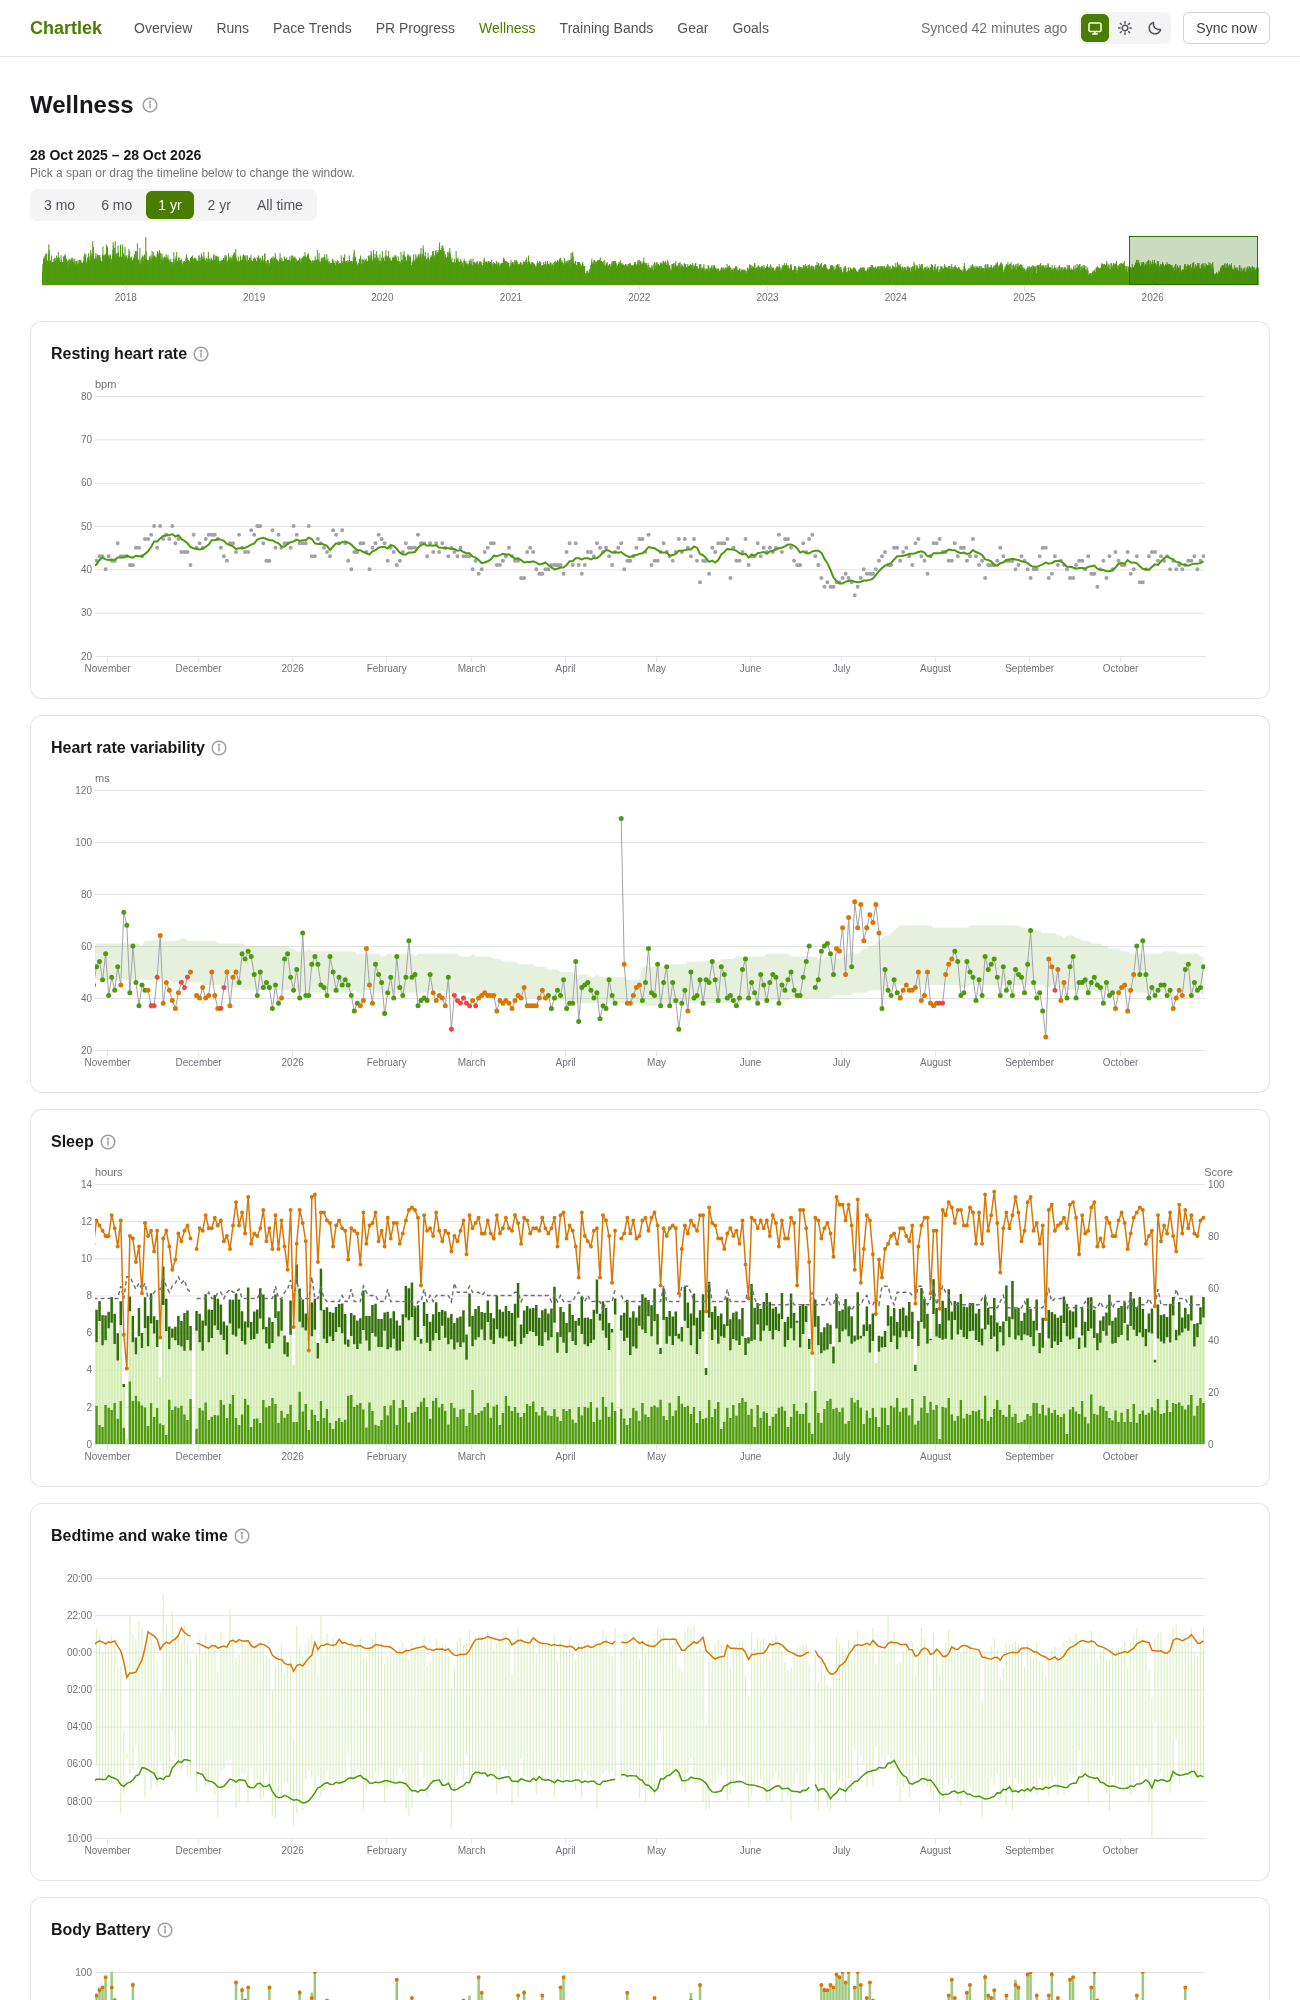Viewport: 1300px width, 2000px height.
Task: Click the "Resting heart rate" chart title
Action: [x=119, y=354]
